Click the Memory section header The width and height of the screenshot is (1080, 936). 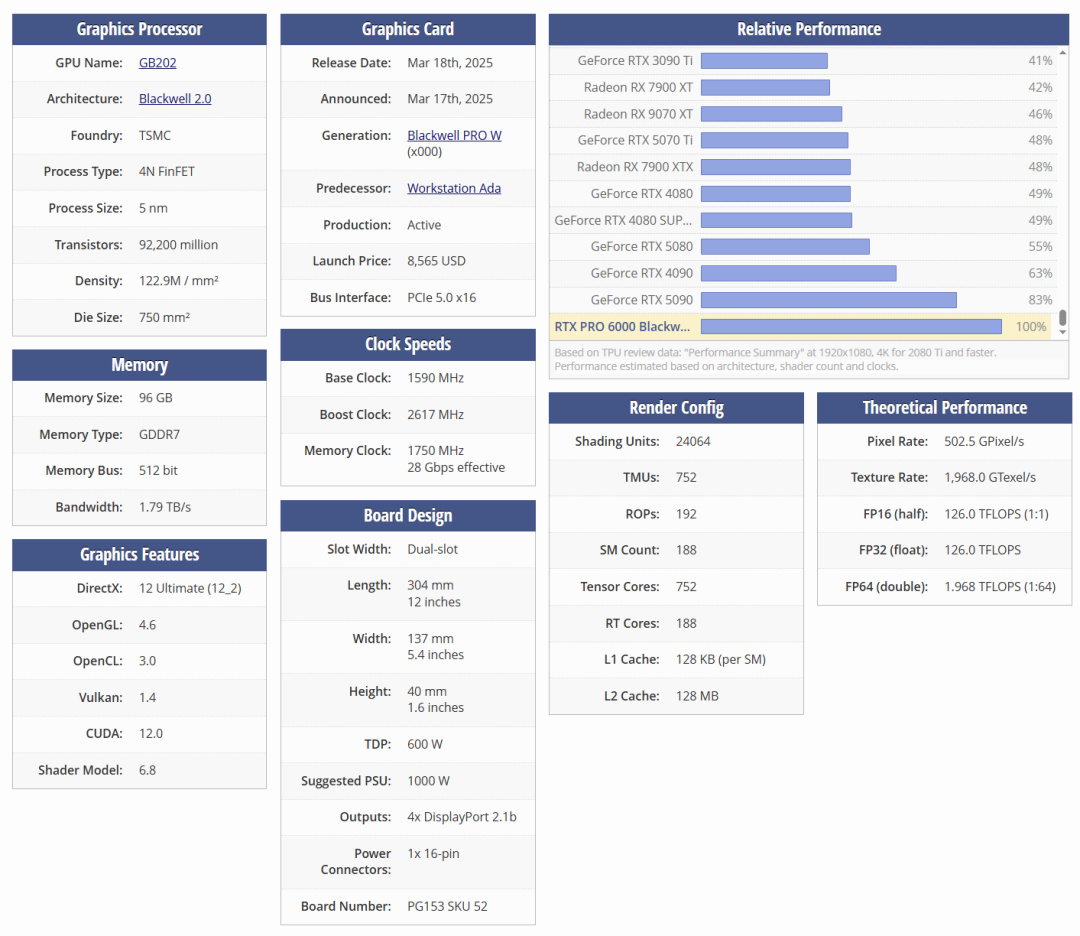pyautogui.click(x=139, y=365)
